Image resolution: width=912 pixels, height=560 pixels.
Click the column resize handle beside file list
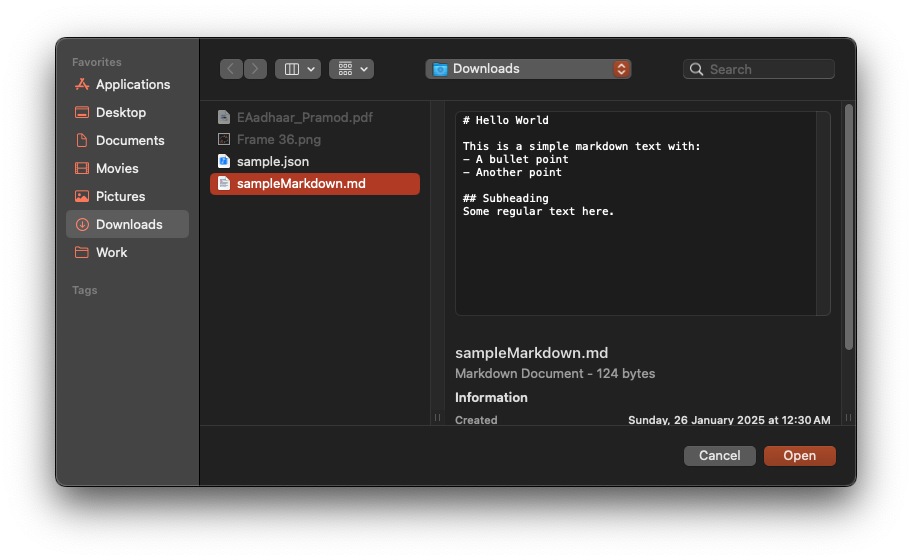(437, 418)
